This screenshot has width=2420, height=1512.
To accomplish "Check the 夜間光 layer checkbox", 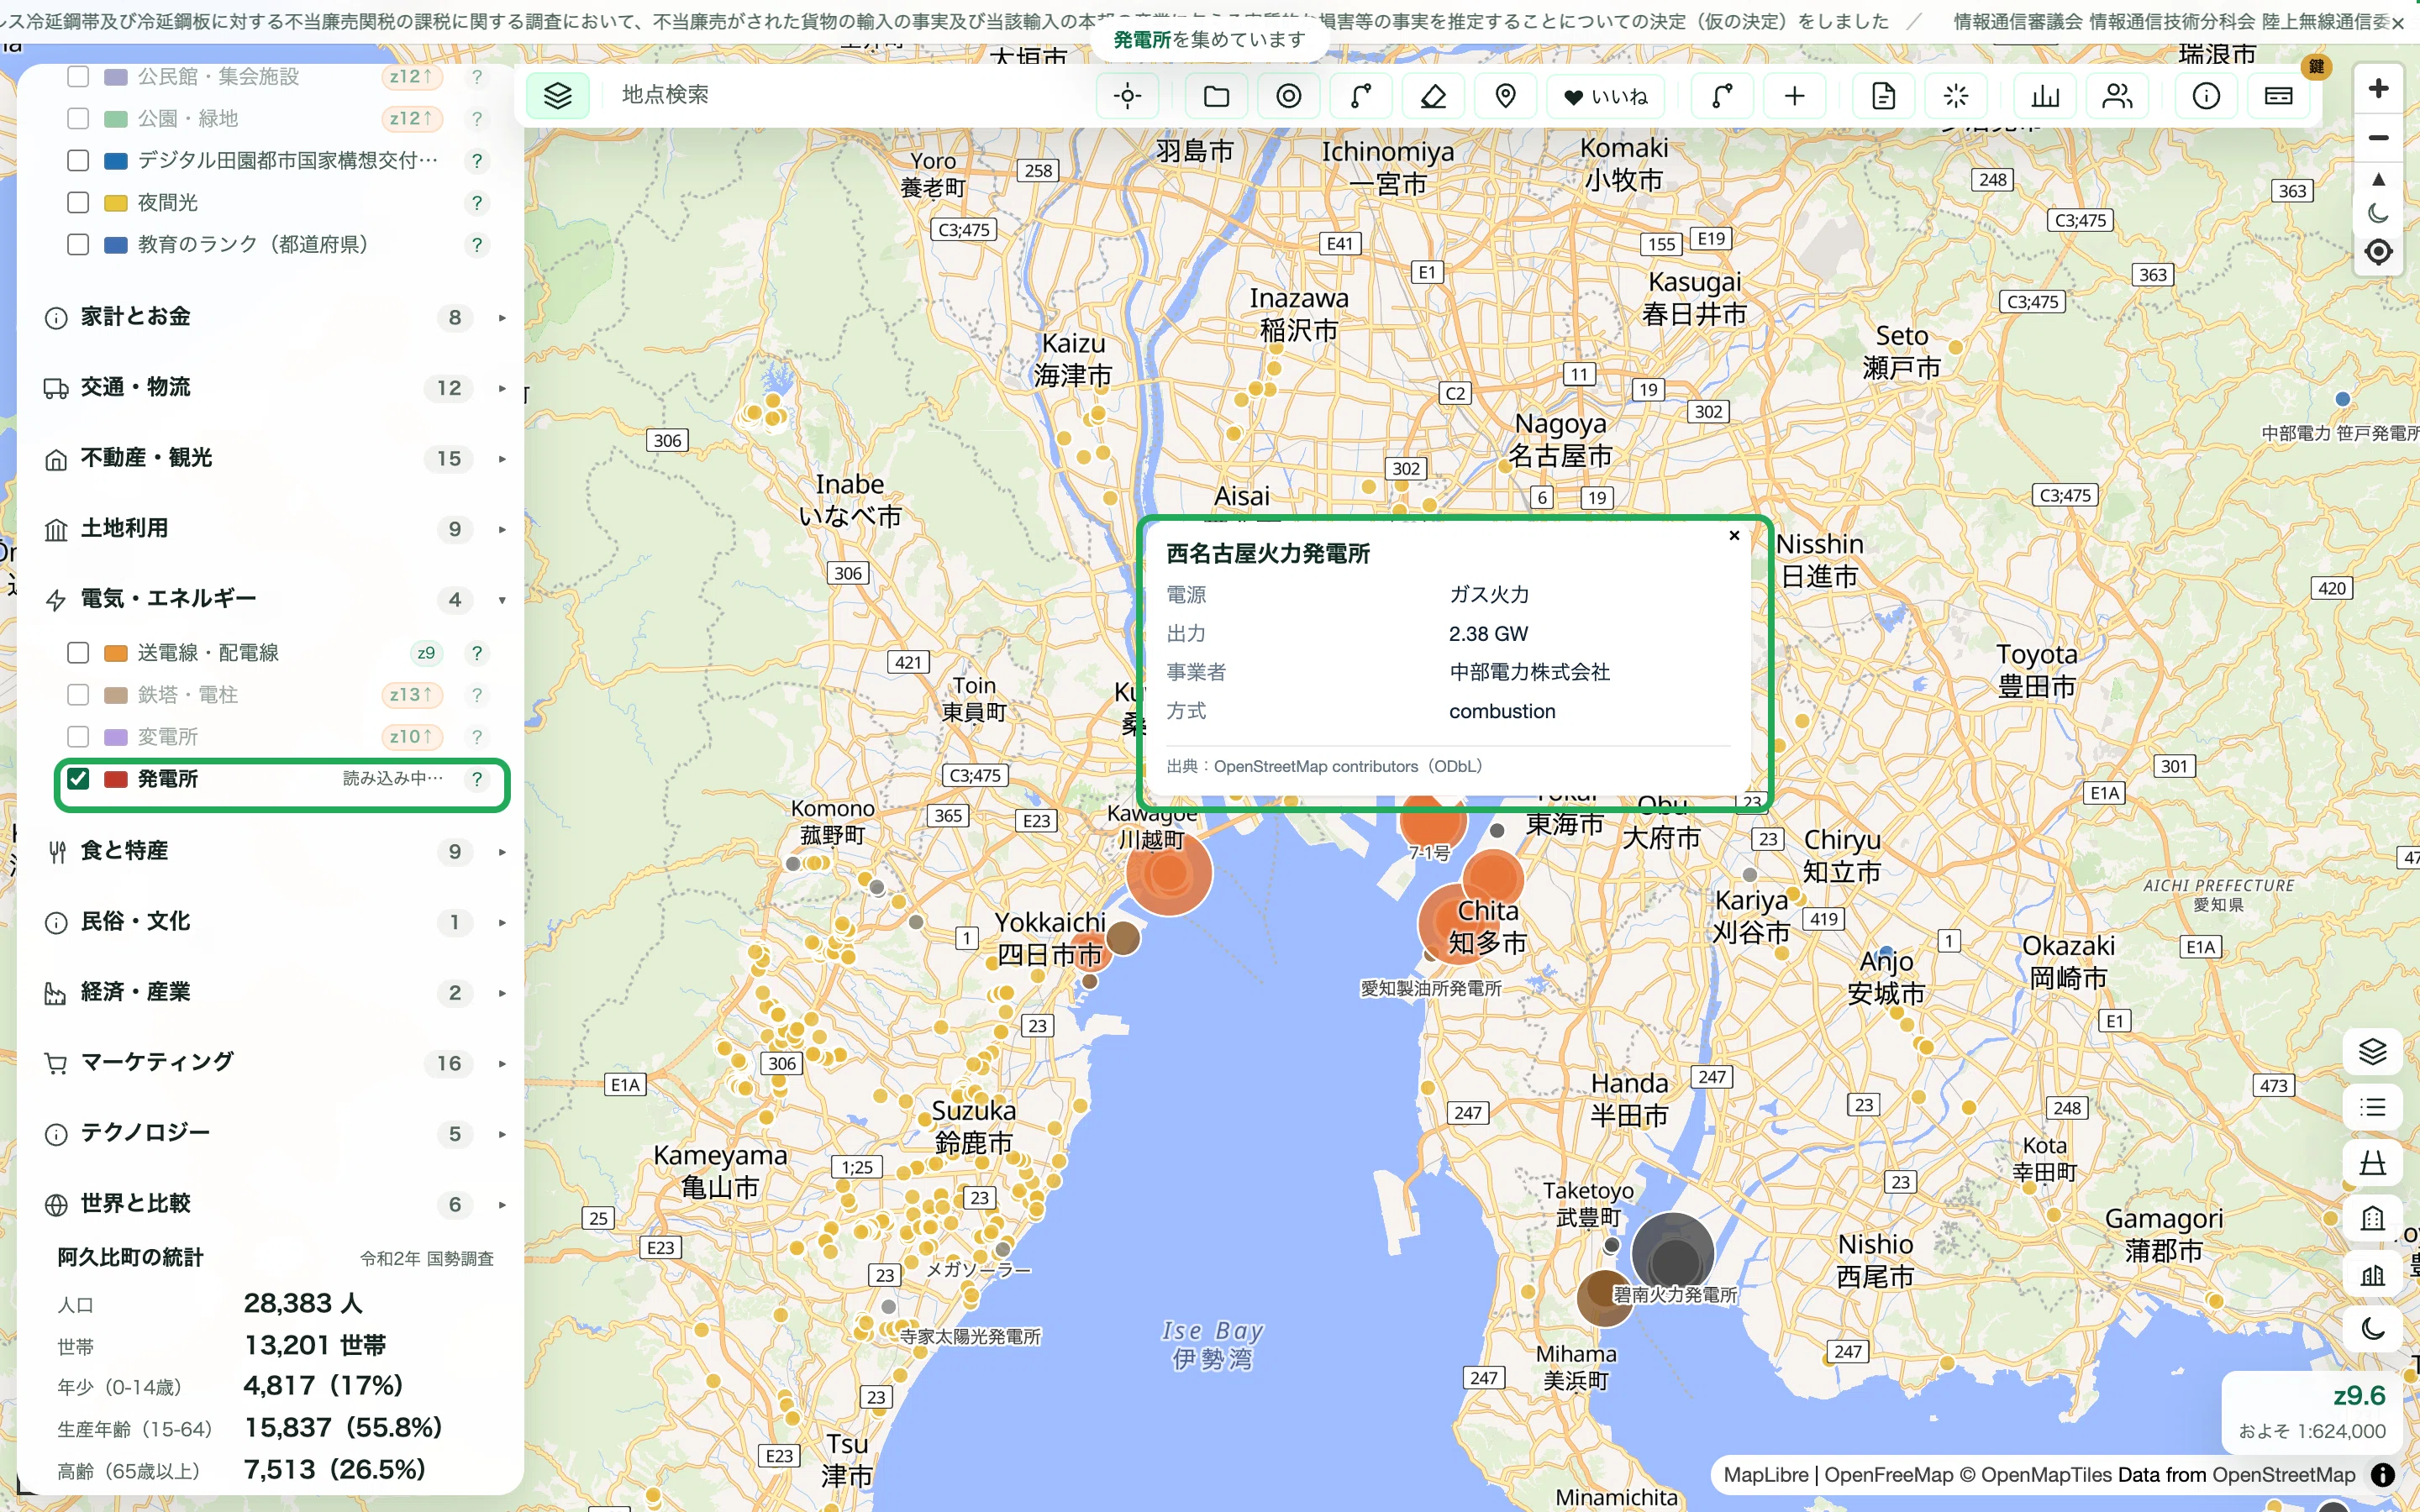I will pyautogui.click(x=78, y=202).
